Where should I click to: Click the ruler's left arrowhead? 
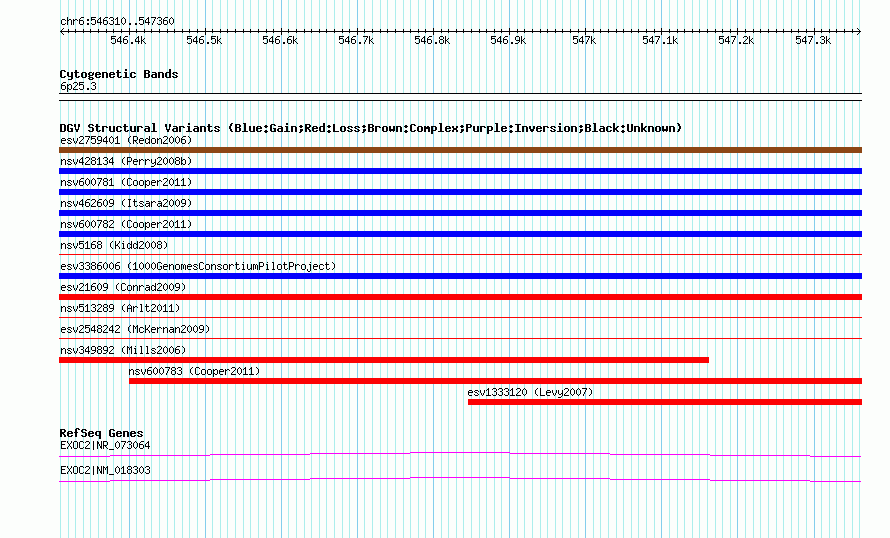tap(62, 31)
